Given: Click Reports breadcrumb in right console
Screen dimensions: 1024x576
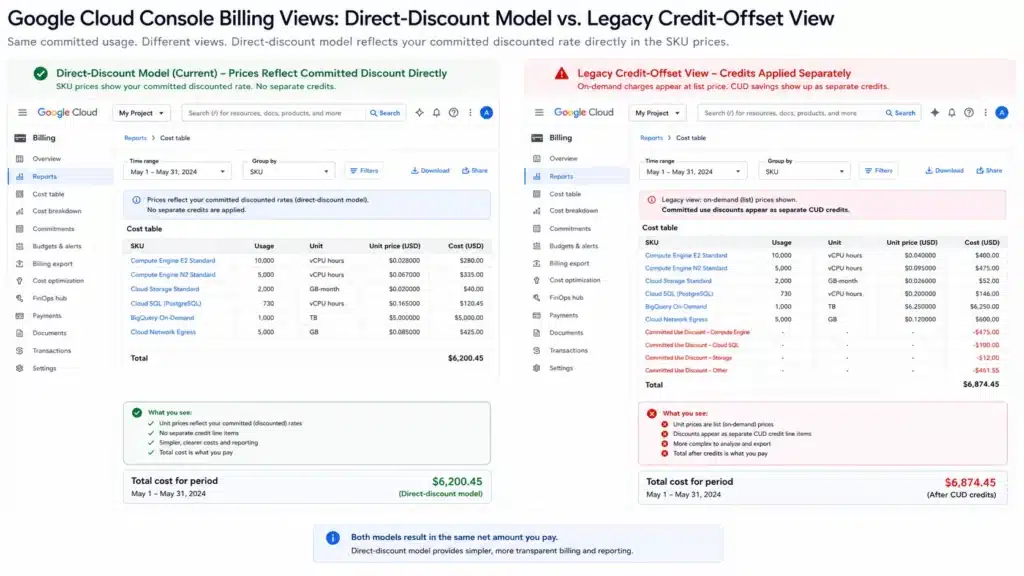Looking at the screenshot, I should [x=651, y=138].
